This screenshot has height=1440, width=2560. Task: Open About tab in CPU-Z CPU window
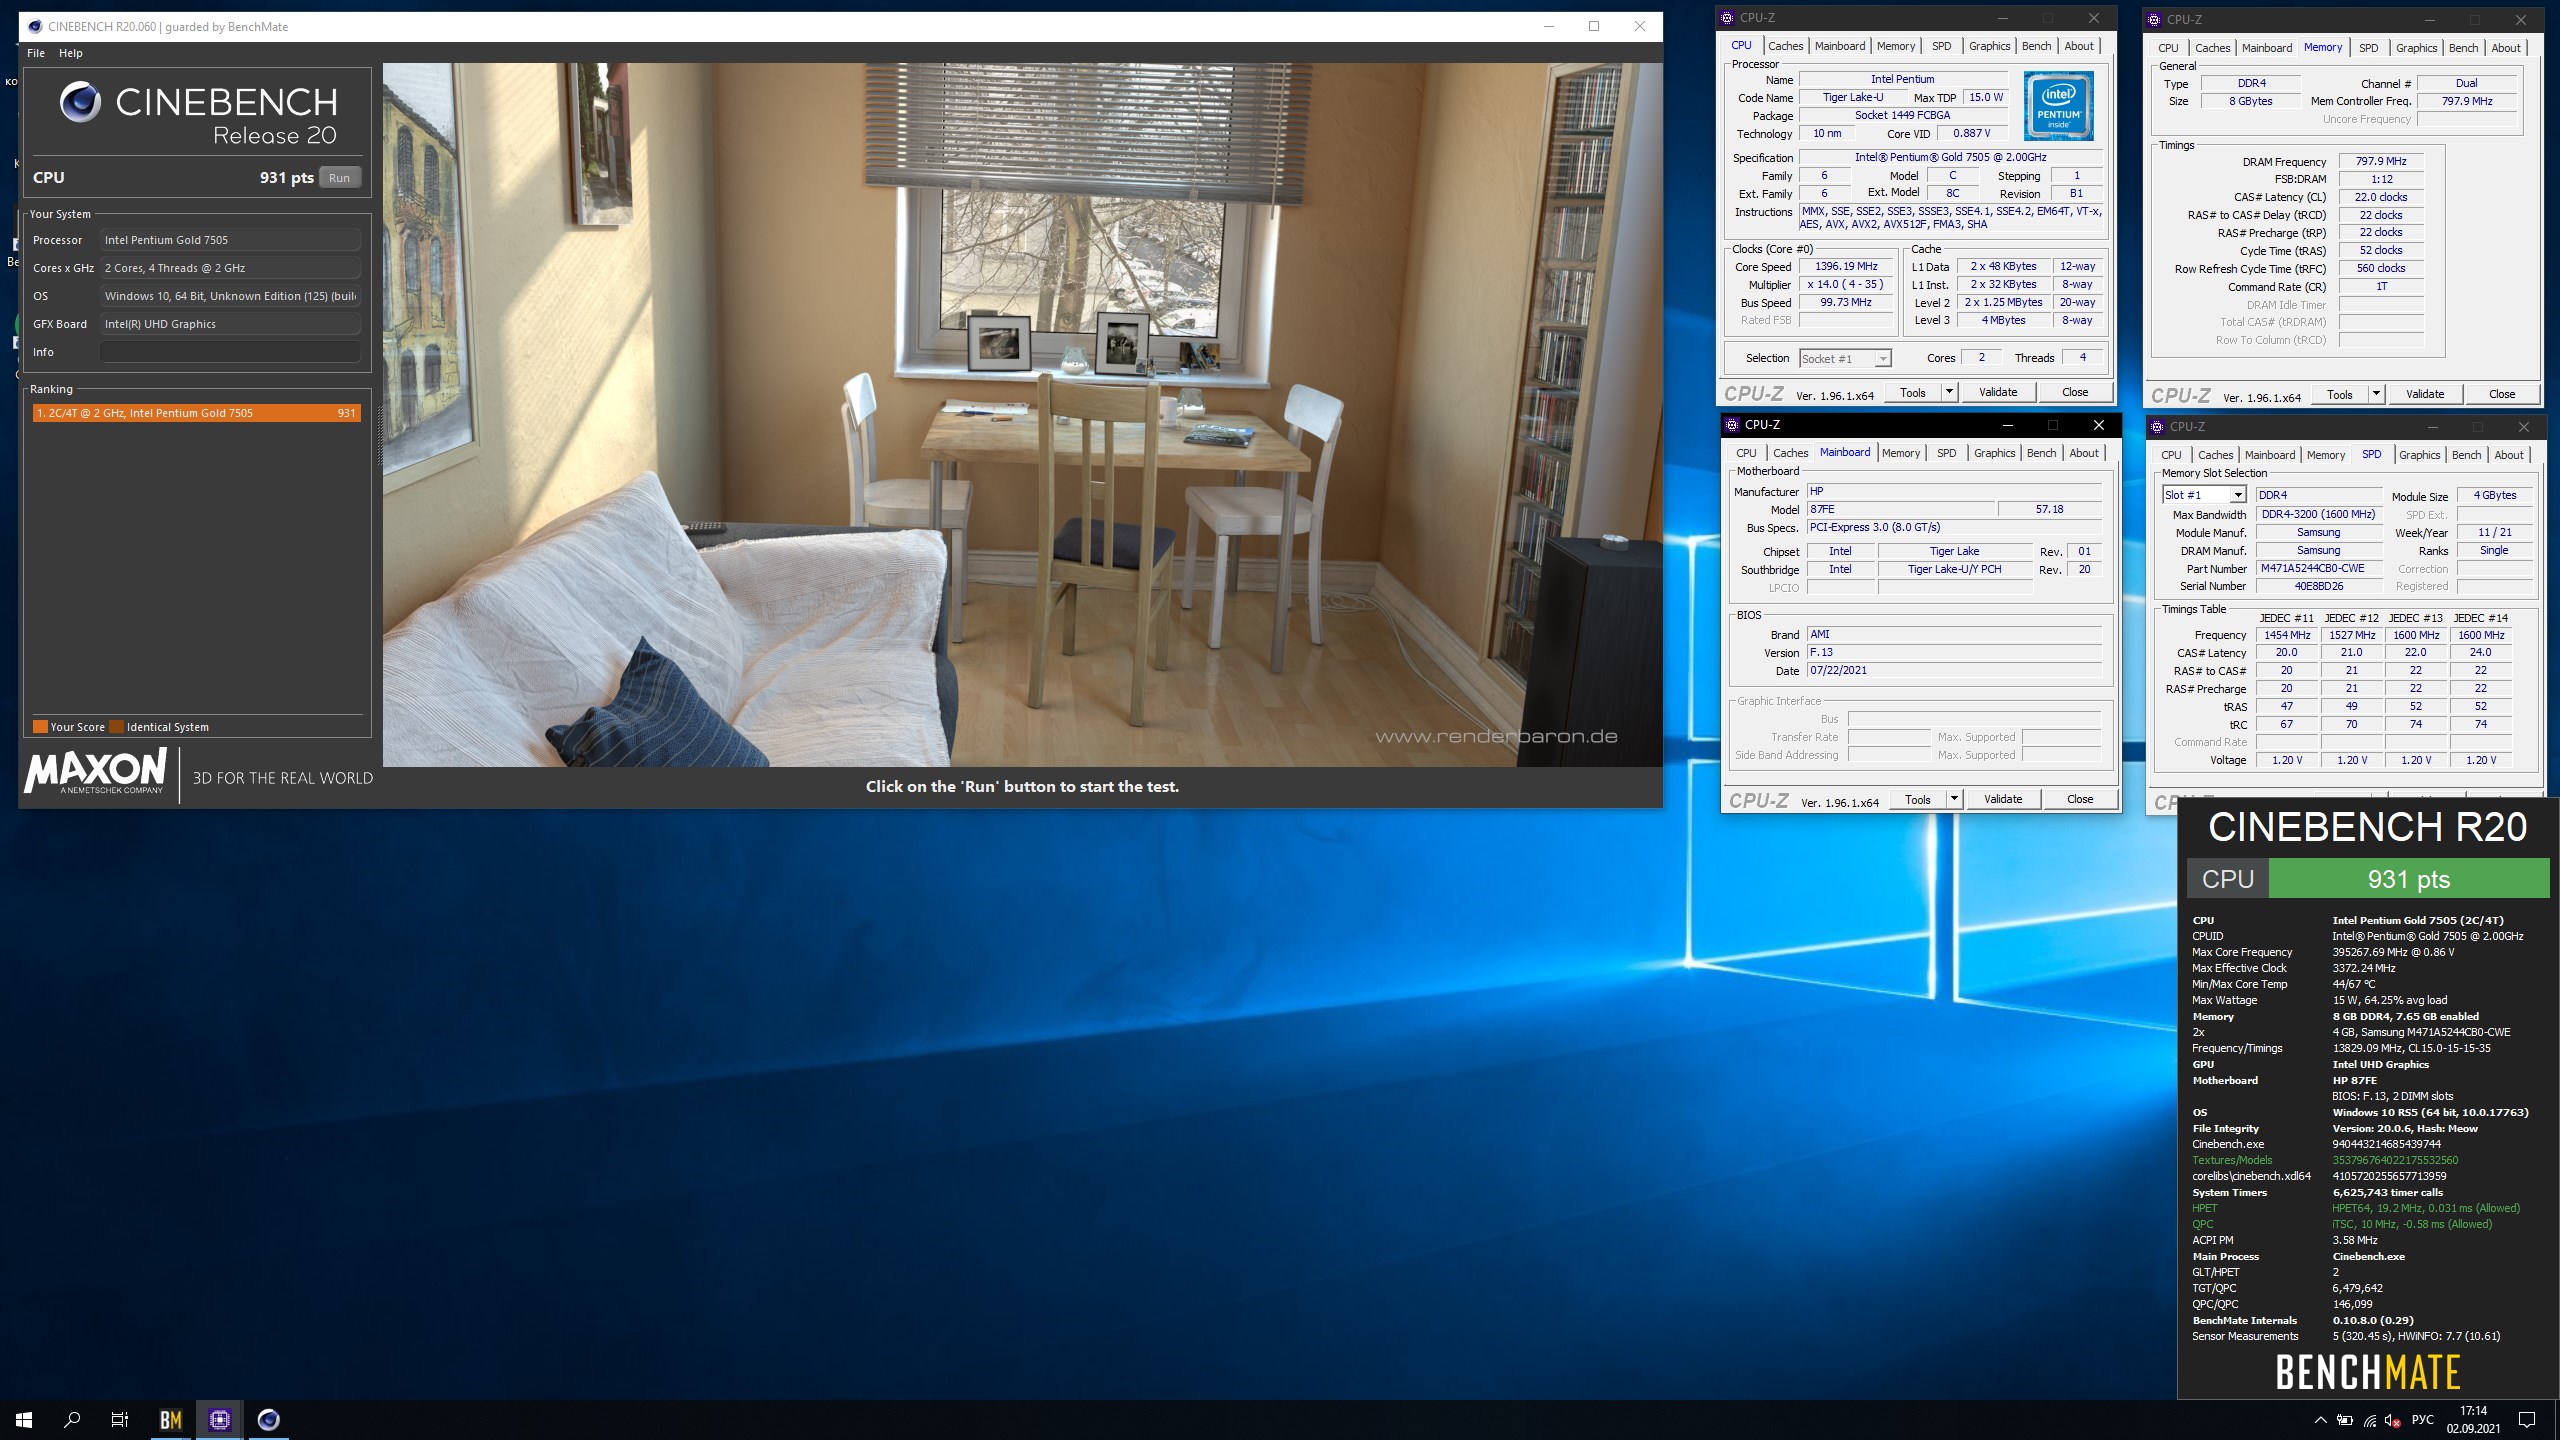(2079, 46)
